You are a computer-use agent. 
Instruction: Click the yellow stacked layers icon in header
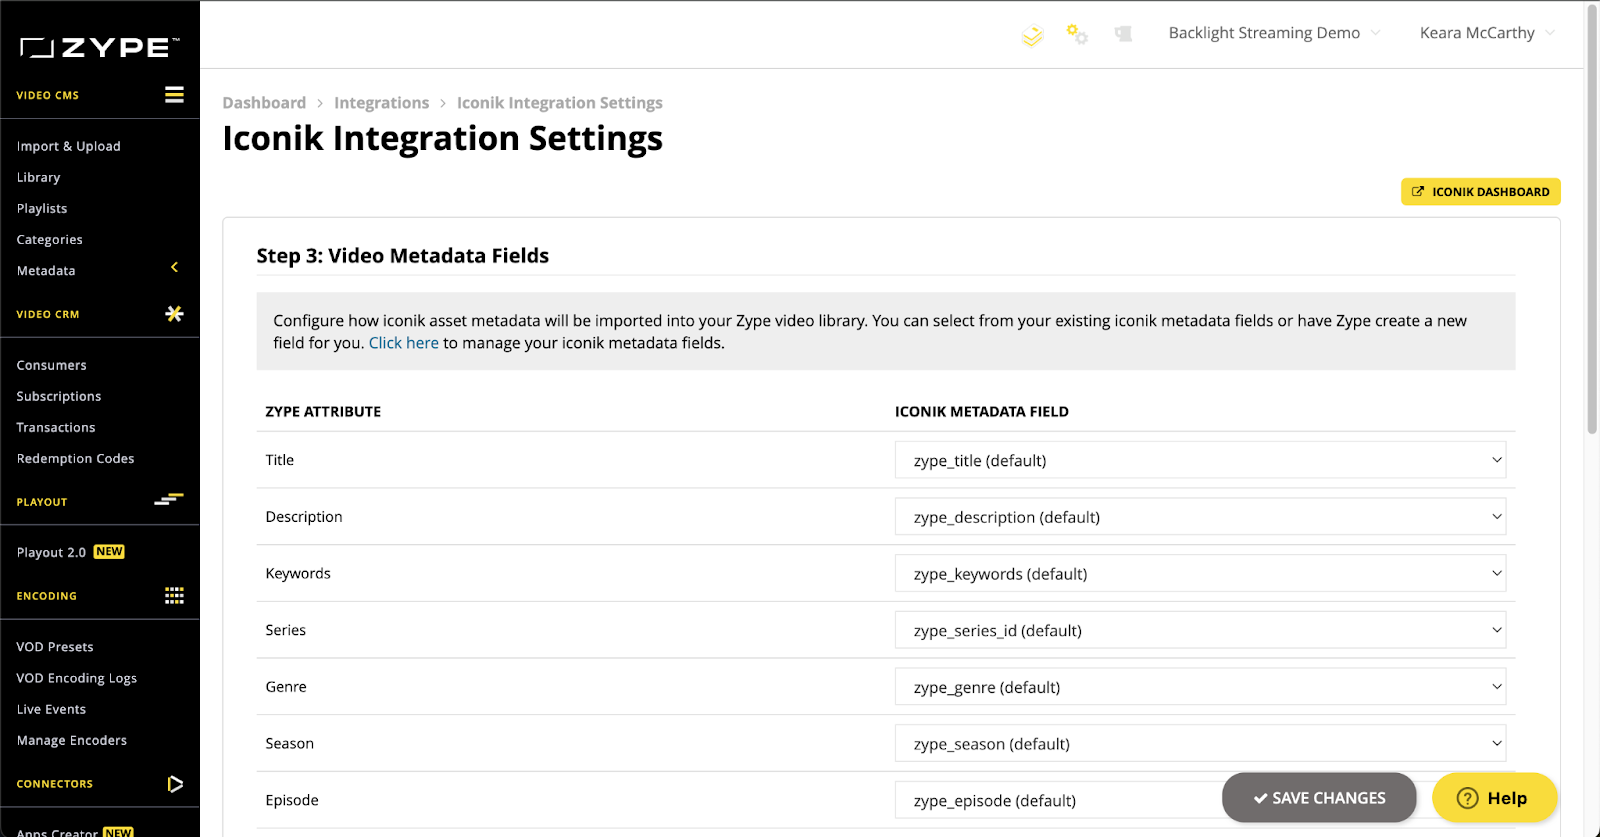(1033, 36)
